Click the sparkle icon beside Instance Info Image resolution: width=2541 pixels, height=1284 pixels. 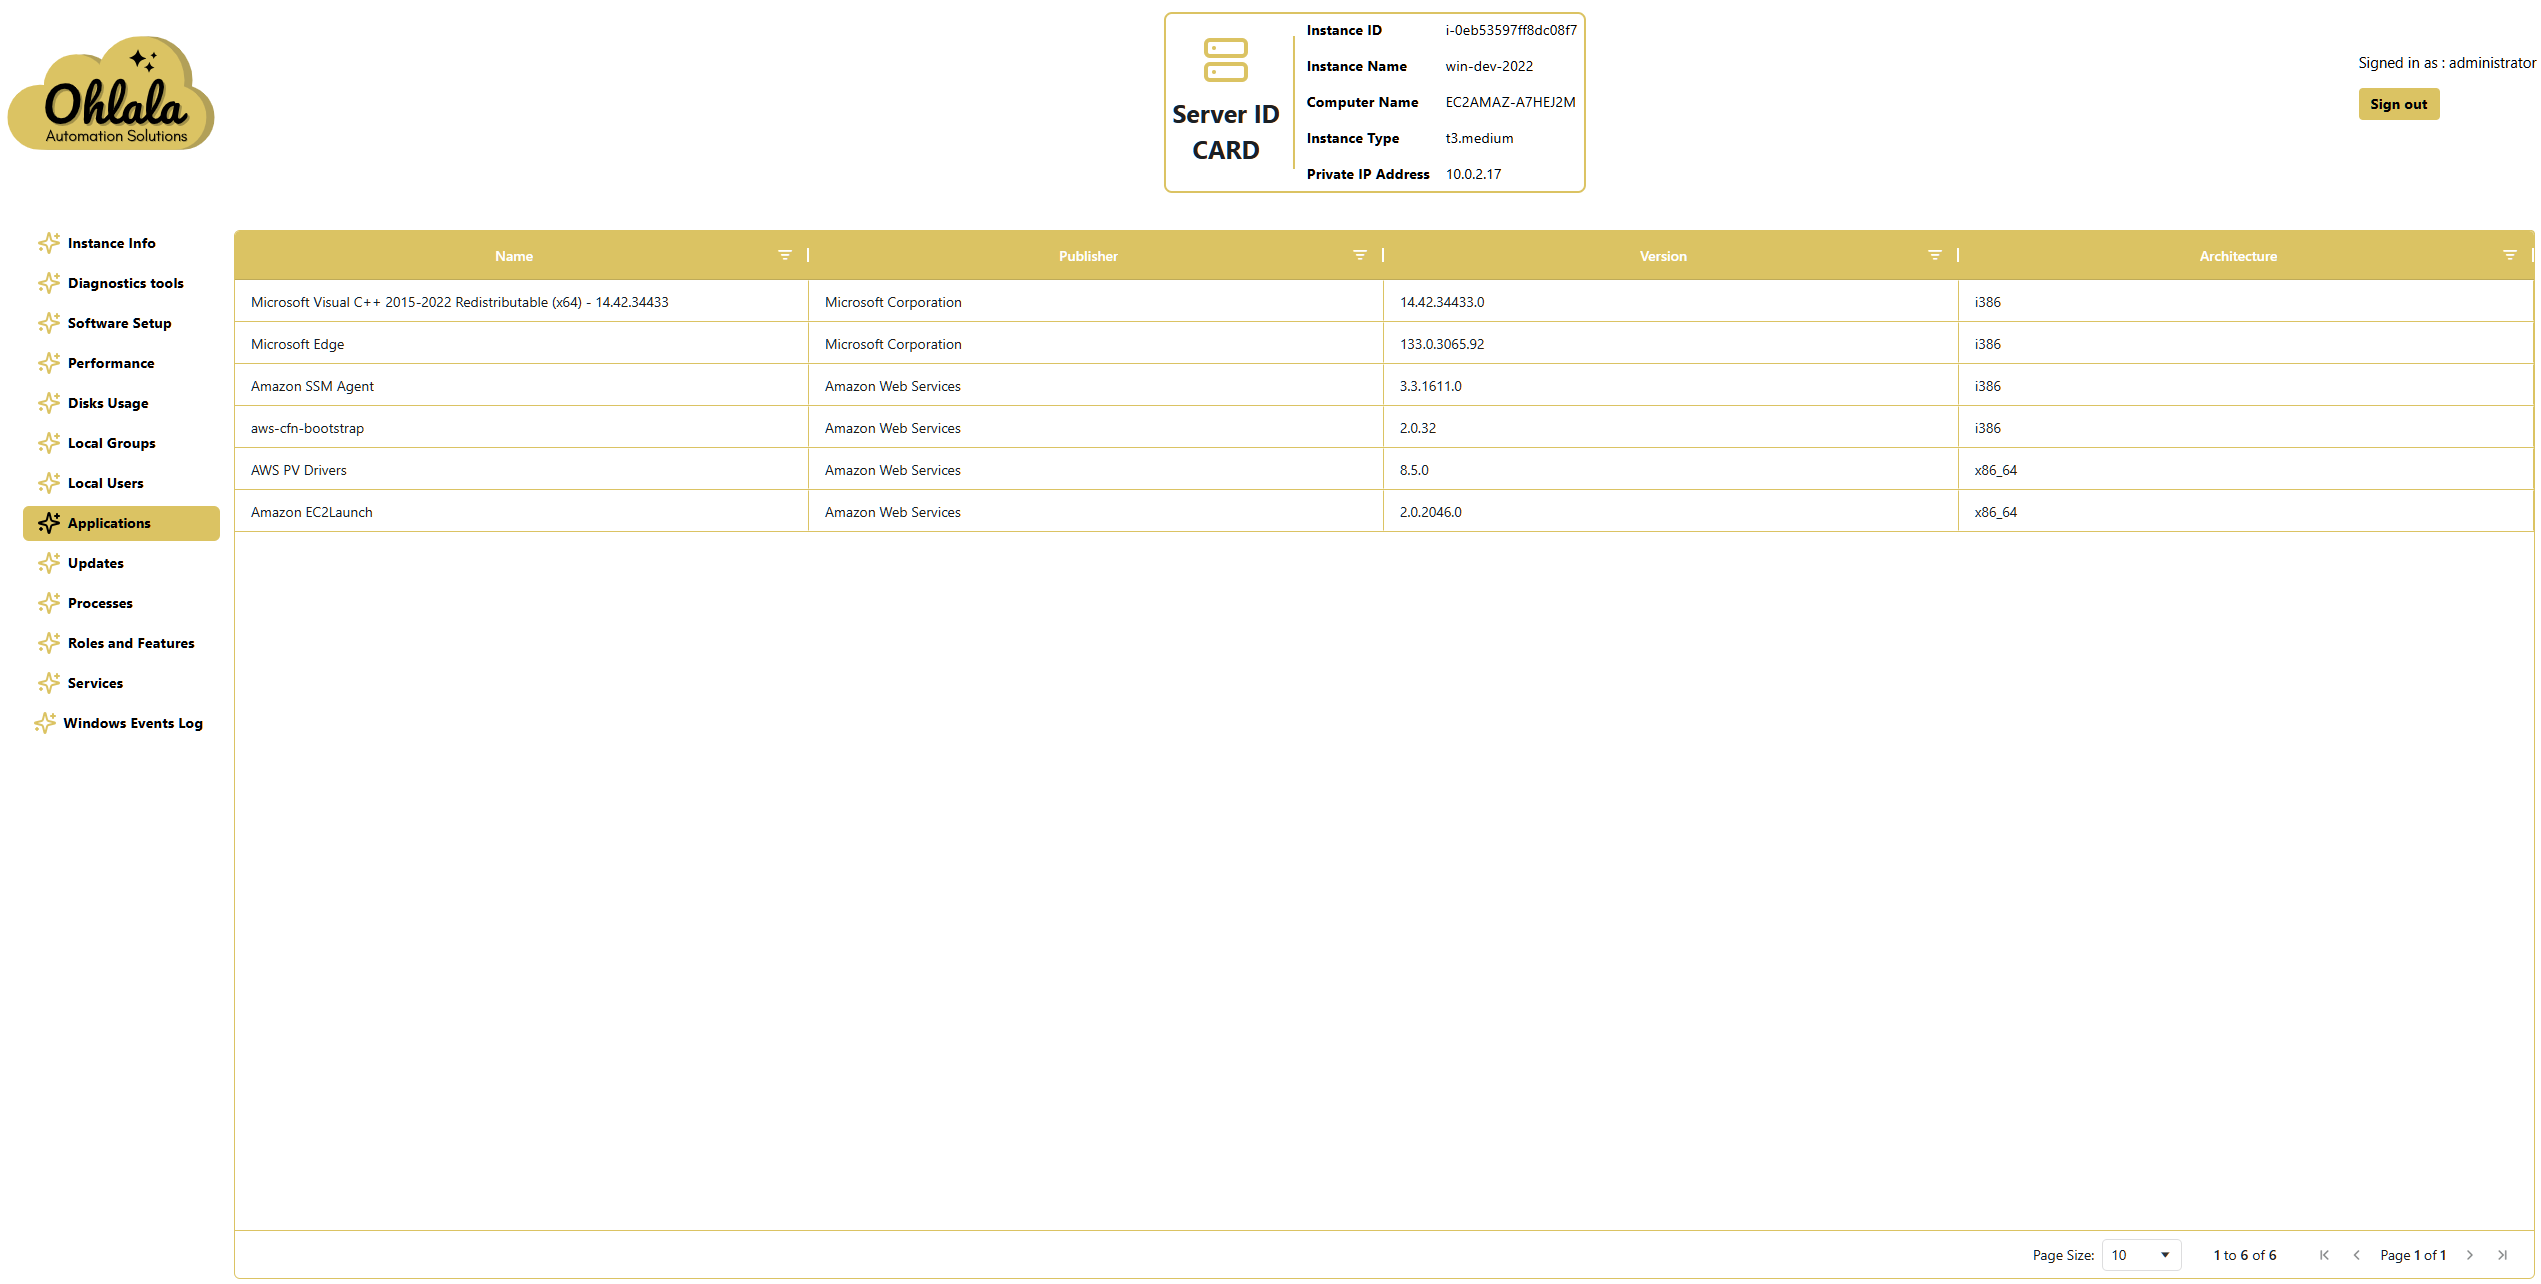coord(49,243)
